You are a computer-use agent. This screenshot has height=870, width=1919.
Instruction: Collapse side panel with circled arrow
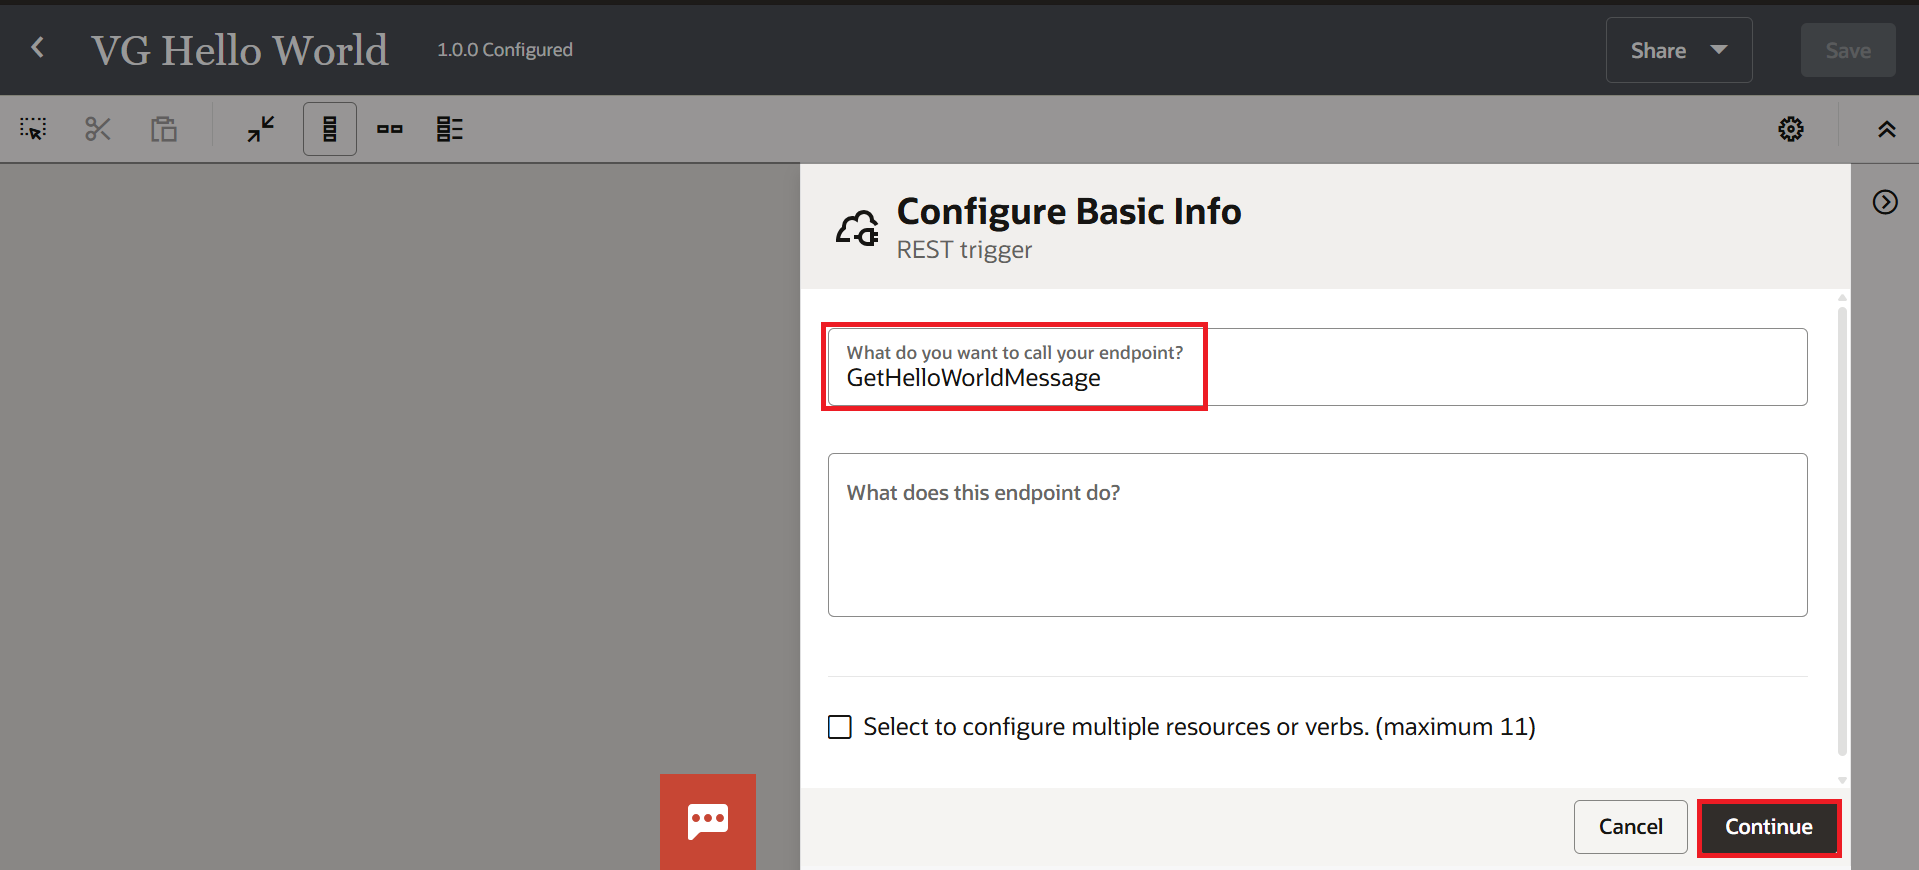tap(1885, 202)
